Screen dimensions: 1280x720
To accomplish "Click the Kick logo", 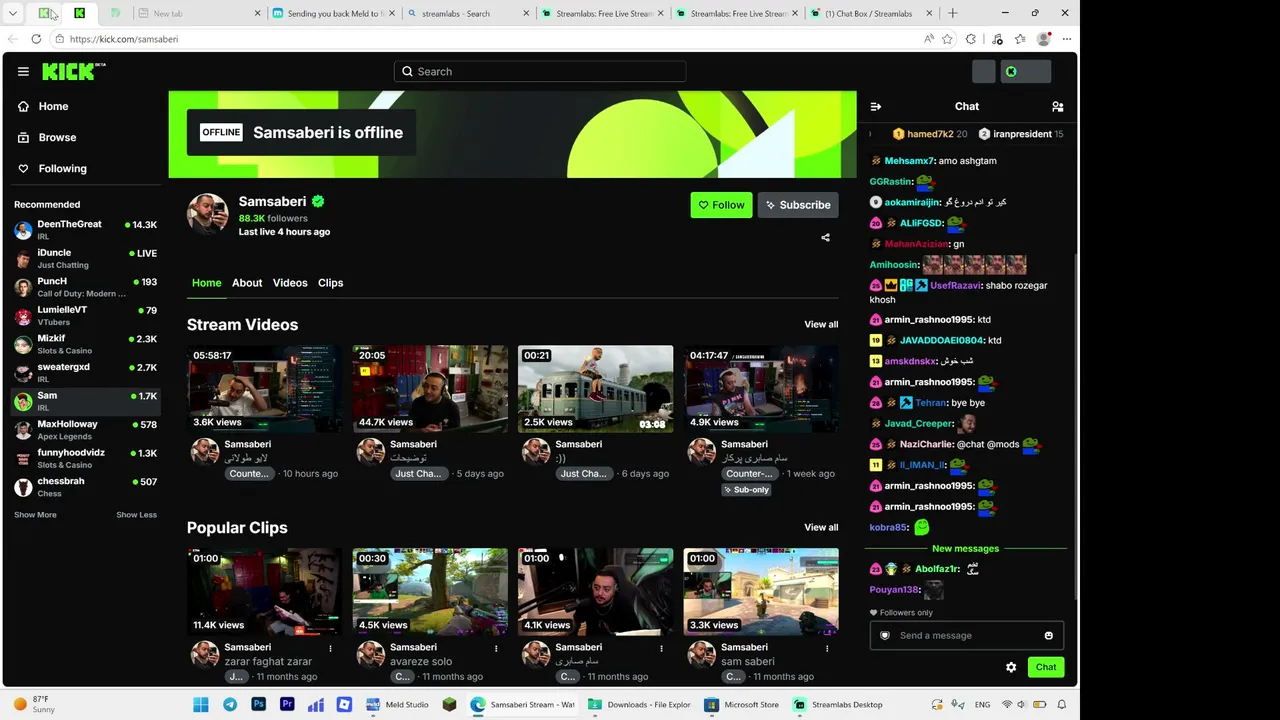I will click(73, 71).
